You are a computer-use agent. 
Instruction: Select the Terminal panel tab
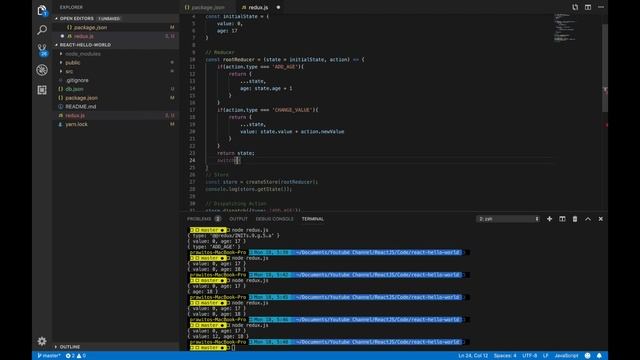click(313, 219)
